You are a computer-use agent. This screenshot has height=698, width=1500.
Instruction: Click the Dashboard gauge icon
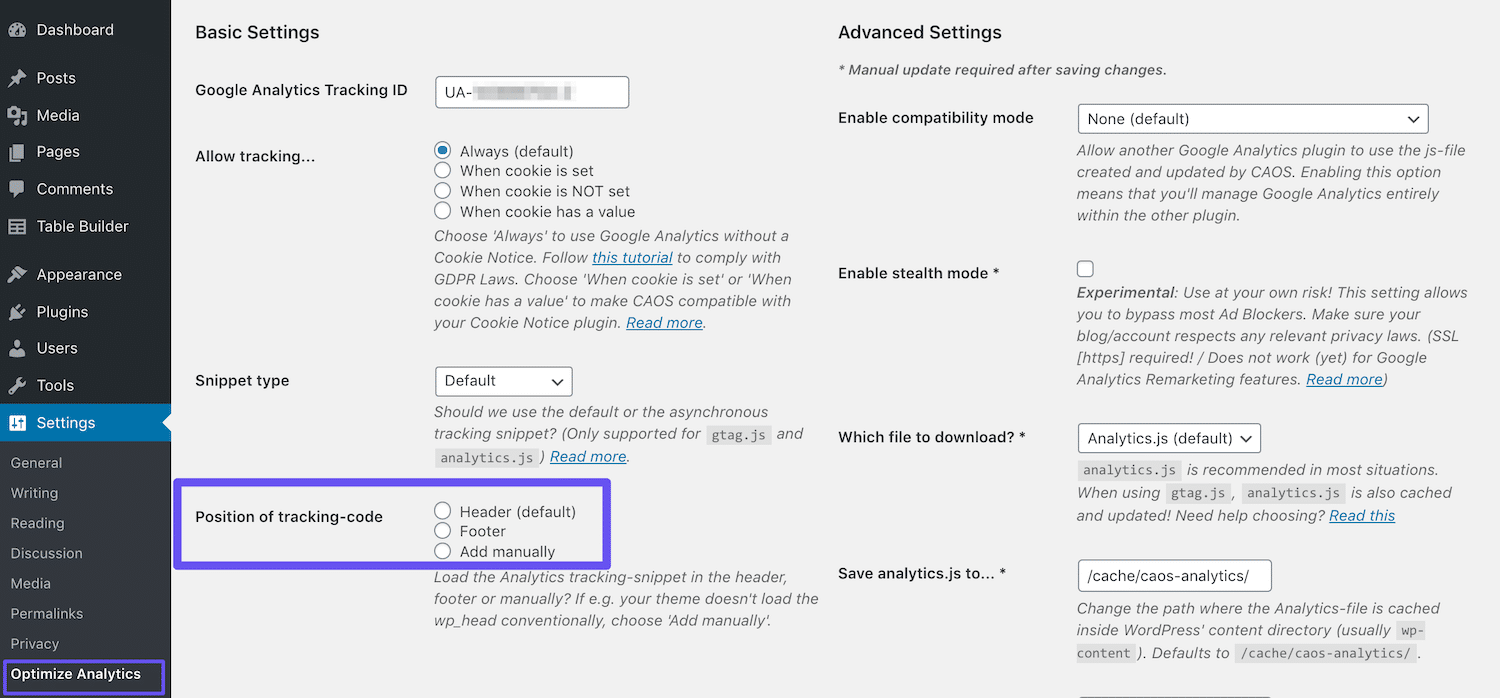(x=17, y=30)
